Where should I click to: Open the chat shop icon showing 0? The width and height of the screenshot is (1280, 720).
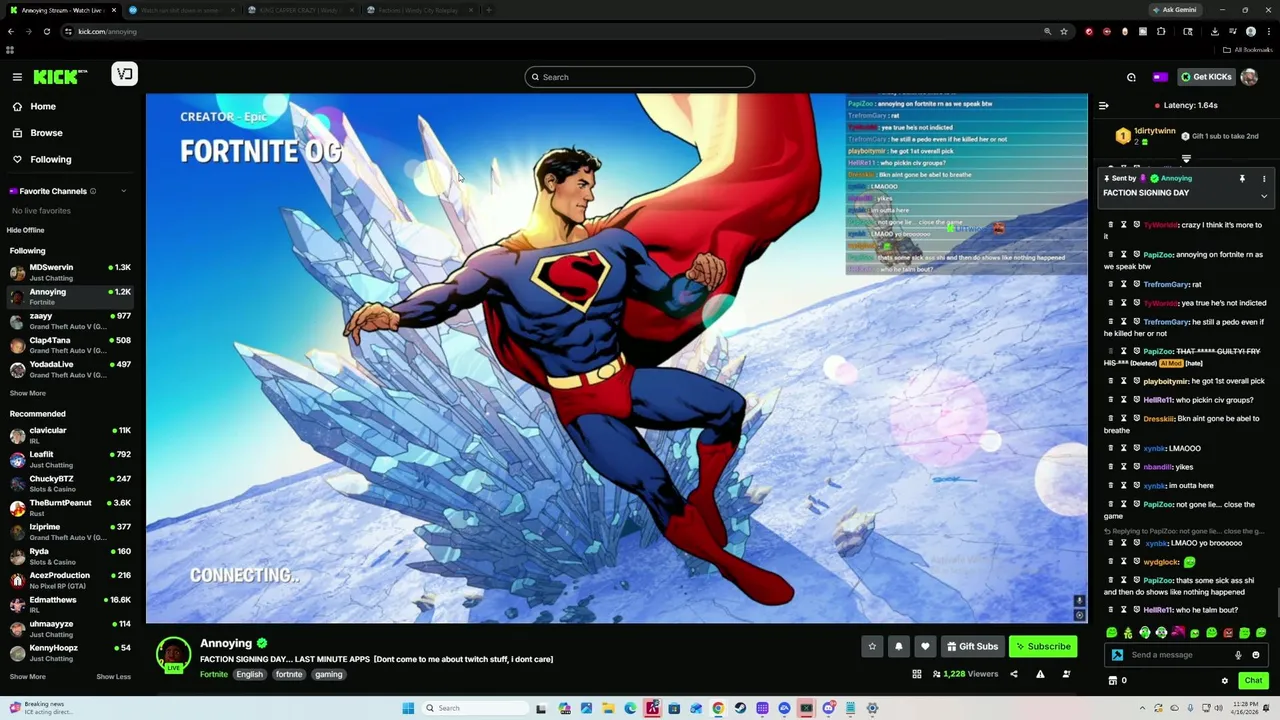(x=1117, y=680)
